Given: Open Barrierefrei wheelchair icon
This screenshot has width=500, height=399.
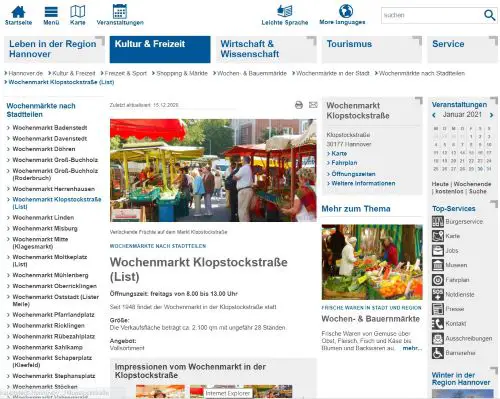Looking at the screenshot, I should click(x=438, y=353).
